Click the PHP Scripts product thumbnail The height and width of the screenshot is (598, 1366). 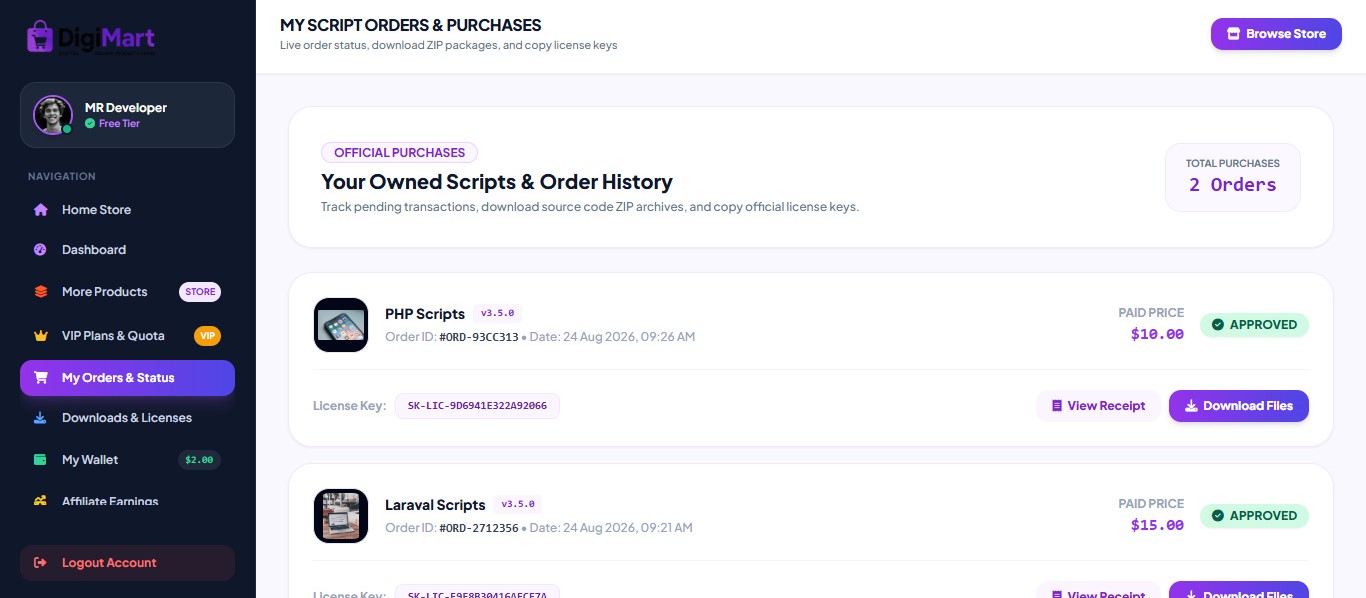pos(341,325)
